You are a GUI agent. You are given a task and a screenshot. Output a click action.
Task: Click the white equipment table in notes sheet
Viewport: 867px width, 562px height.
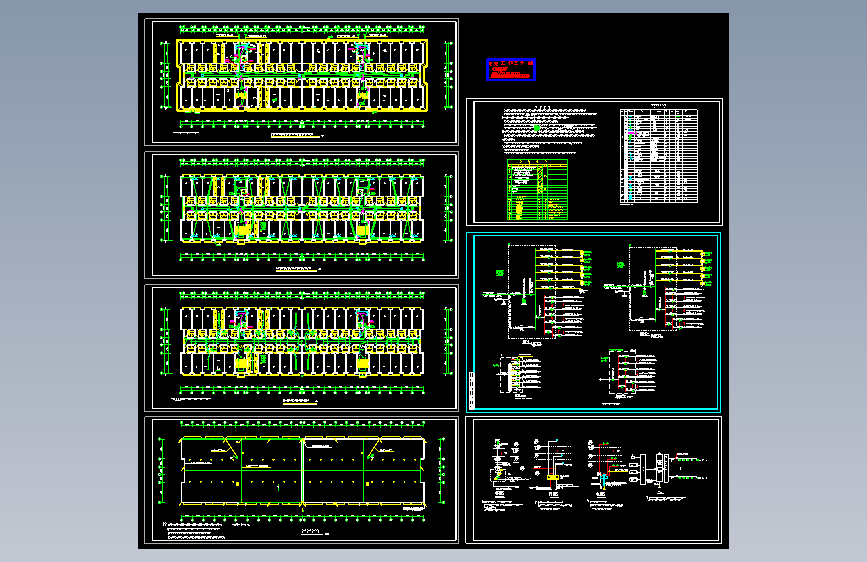(659, 157)
